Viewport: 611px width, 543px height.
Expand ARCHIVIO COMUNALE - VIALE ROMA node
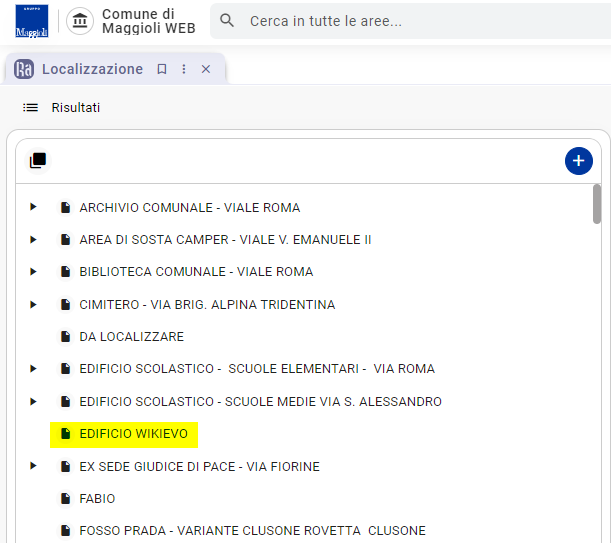pos(33,207)
